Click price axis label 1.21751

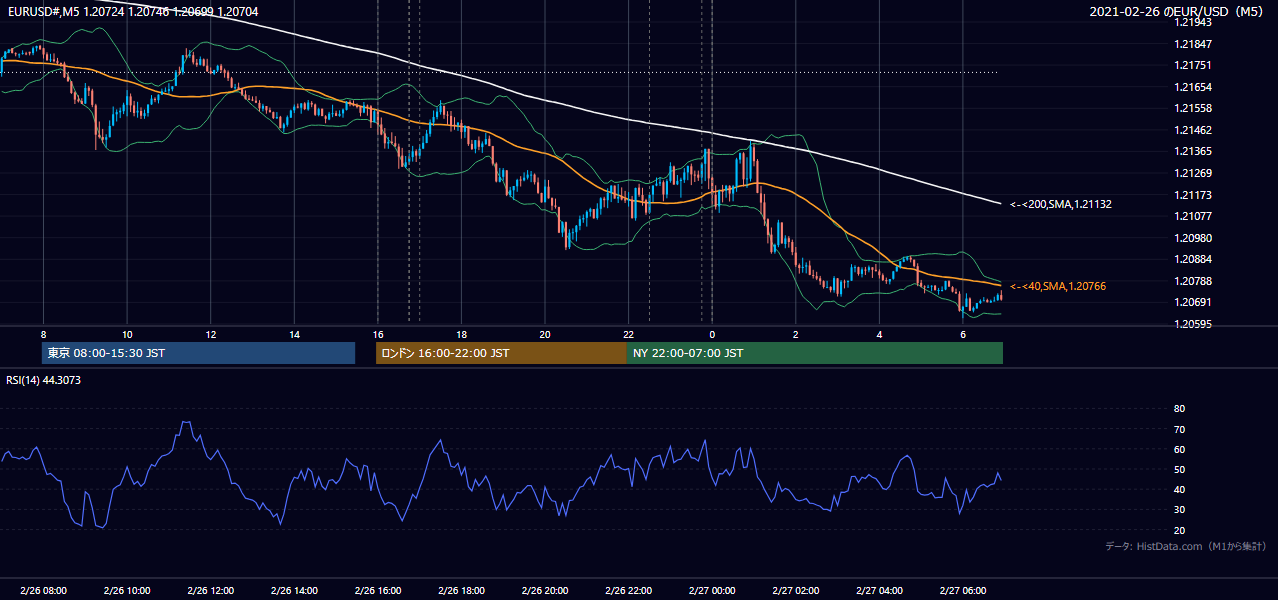[x=1193, y=65]
